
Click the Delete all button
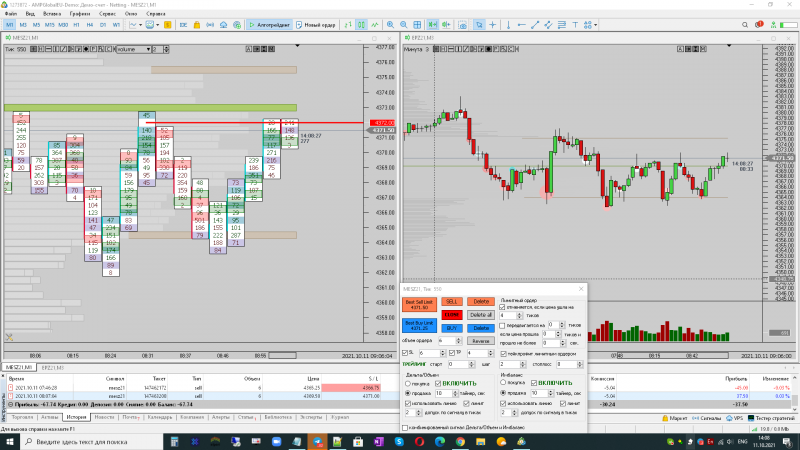point(481,315)
